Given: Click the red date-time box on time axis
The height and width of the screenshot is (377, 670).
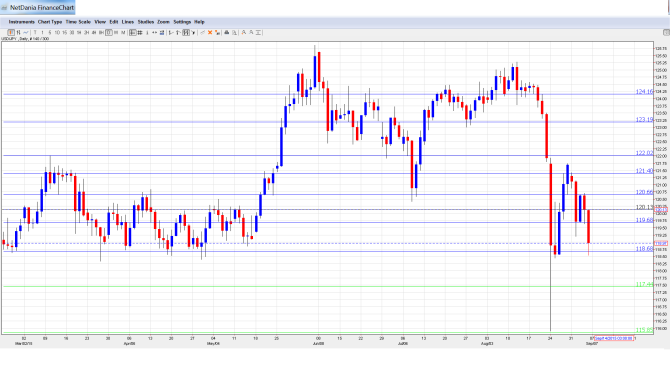Looking at the screenshot, I should point(614,338).
